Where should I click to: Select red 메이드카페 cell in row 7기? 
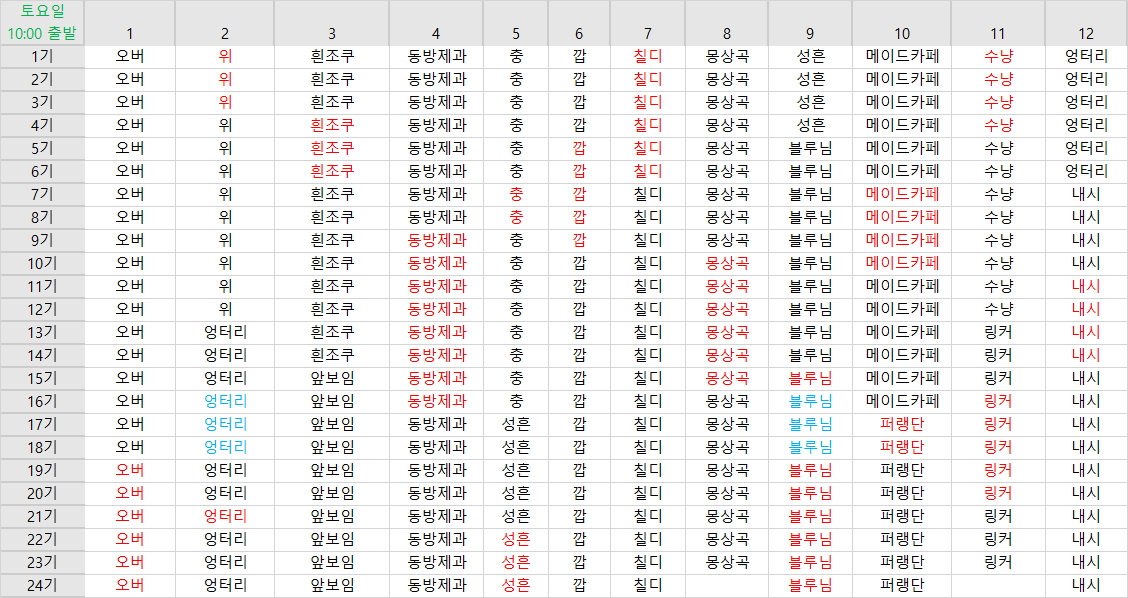901,194
